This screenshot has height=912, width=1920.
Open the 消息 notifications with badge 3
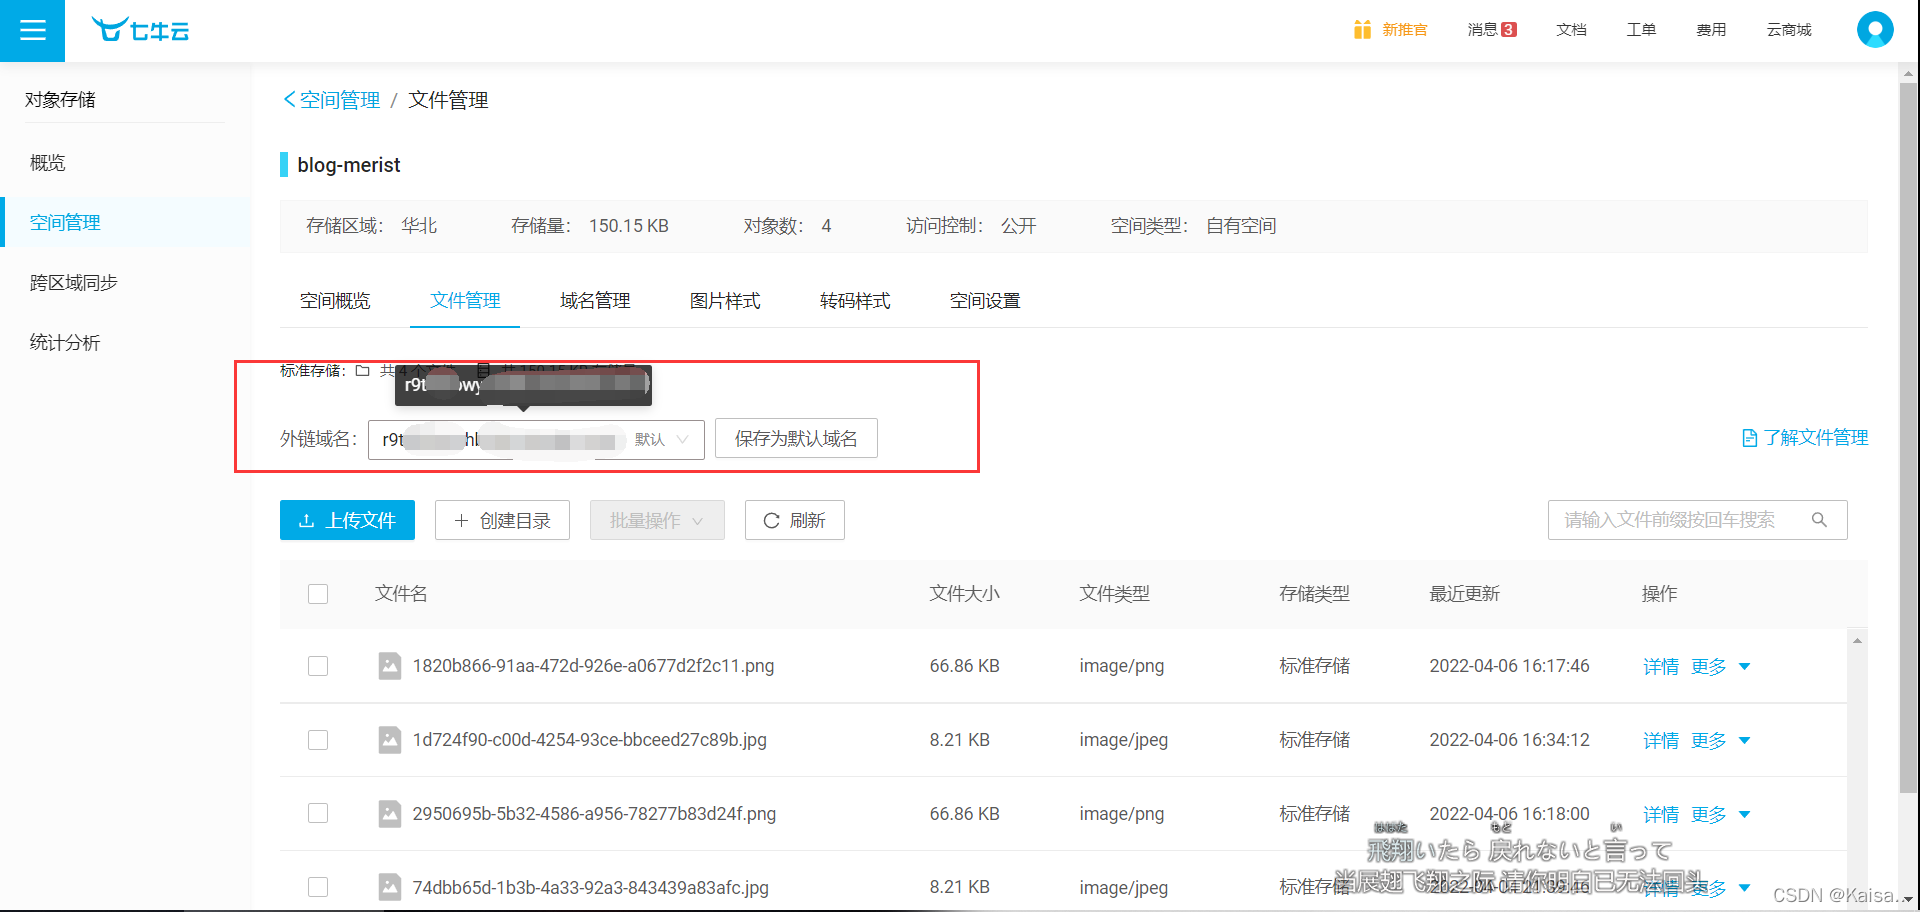click(x=1490, y=30)
